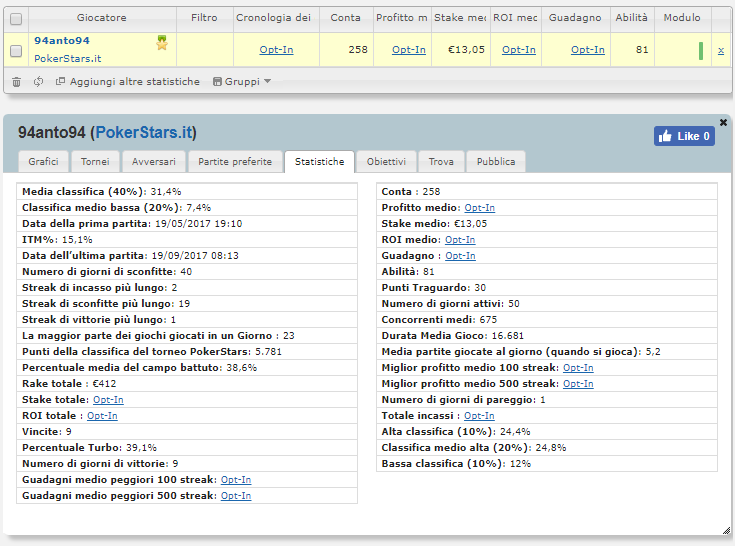The image size is (735, 546).
Task: Sort by Giocatore column header
Action: [102, 18]
